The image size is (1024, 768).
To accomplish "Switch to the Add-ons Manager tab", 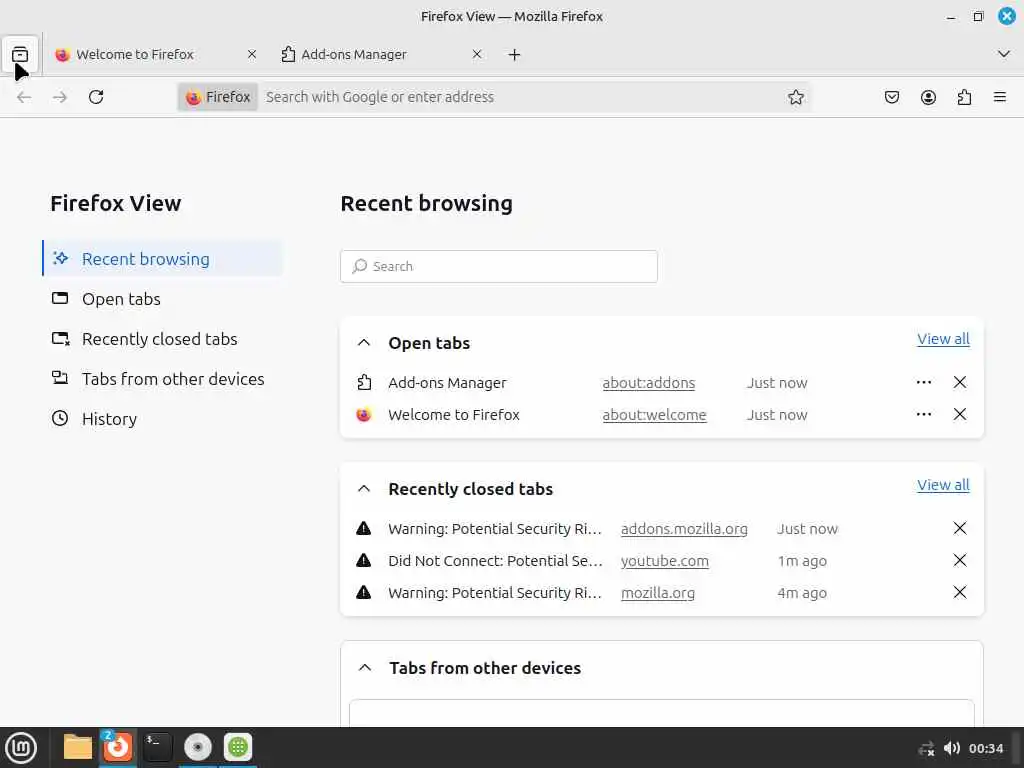I will 381,55.
